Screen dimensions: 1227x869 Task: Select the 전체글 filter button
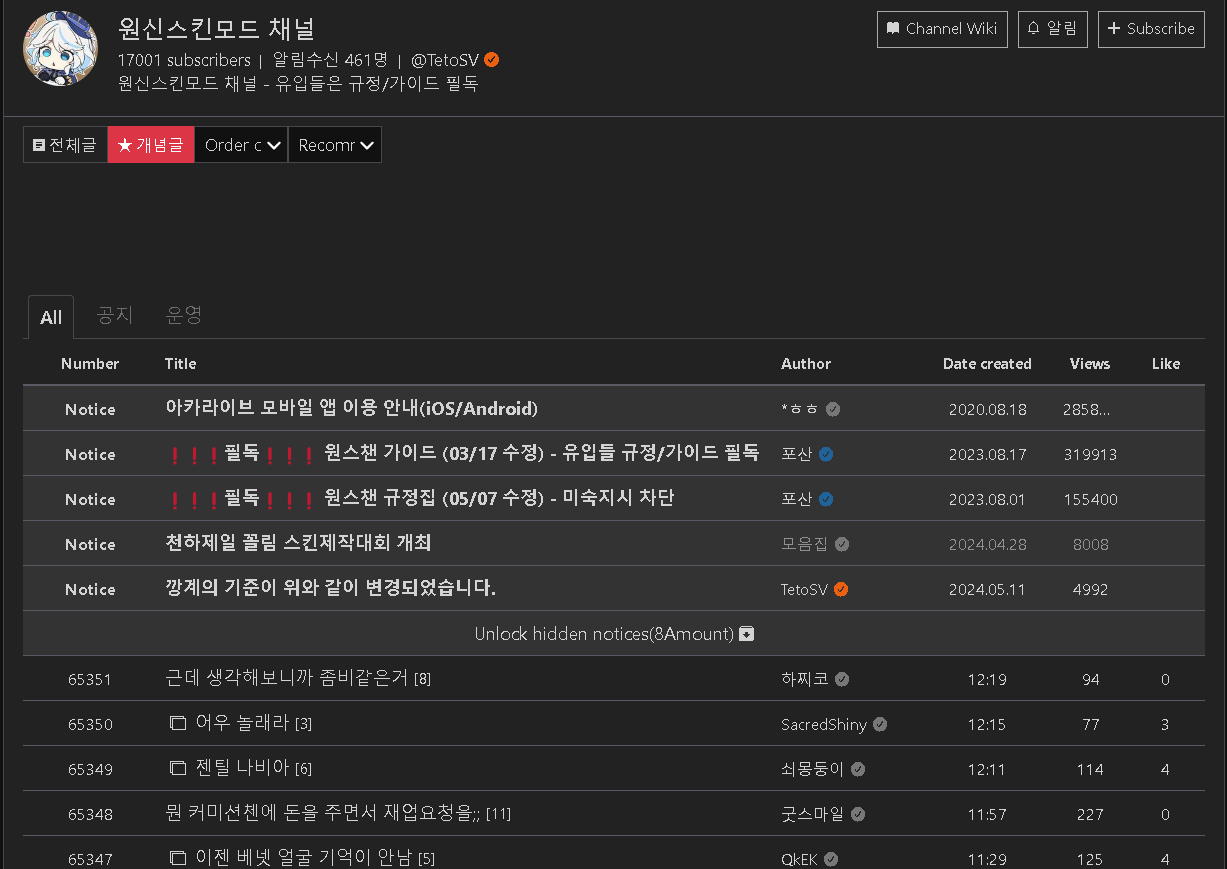[65, 145]
